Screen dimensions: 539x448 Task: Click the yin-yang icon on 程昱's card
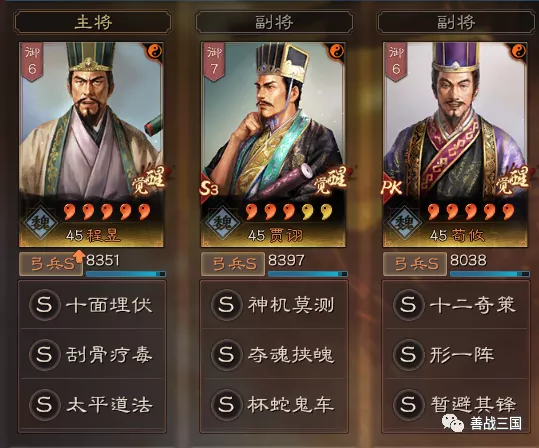(154, 52)
